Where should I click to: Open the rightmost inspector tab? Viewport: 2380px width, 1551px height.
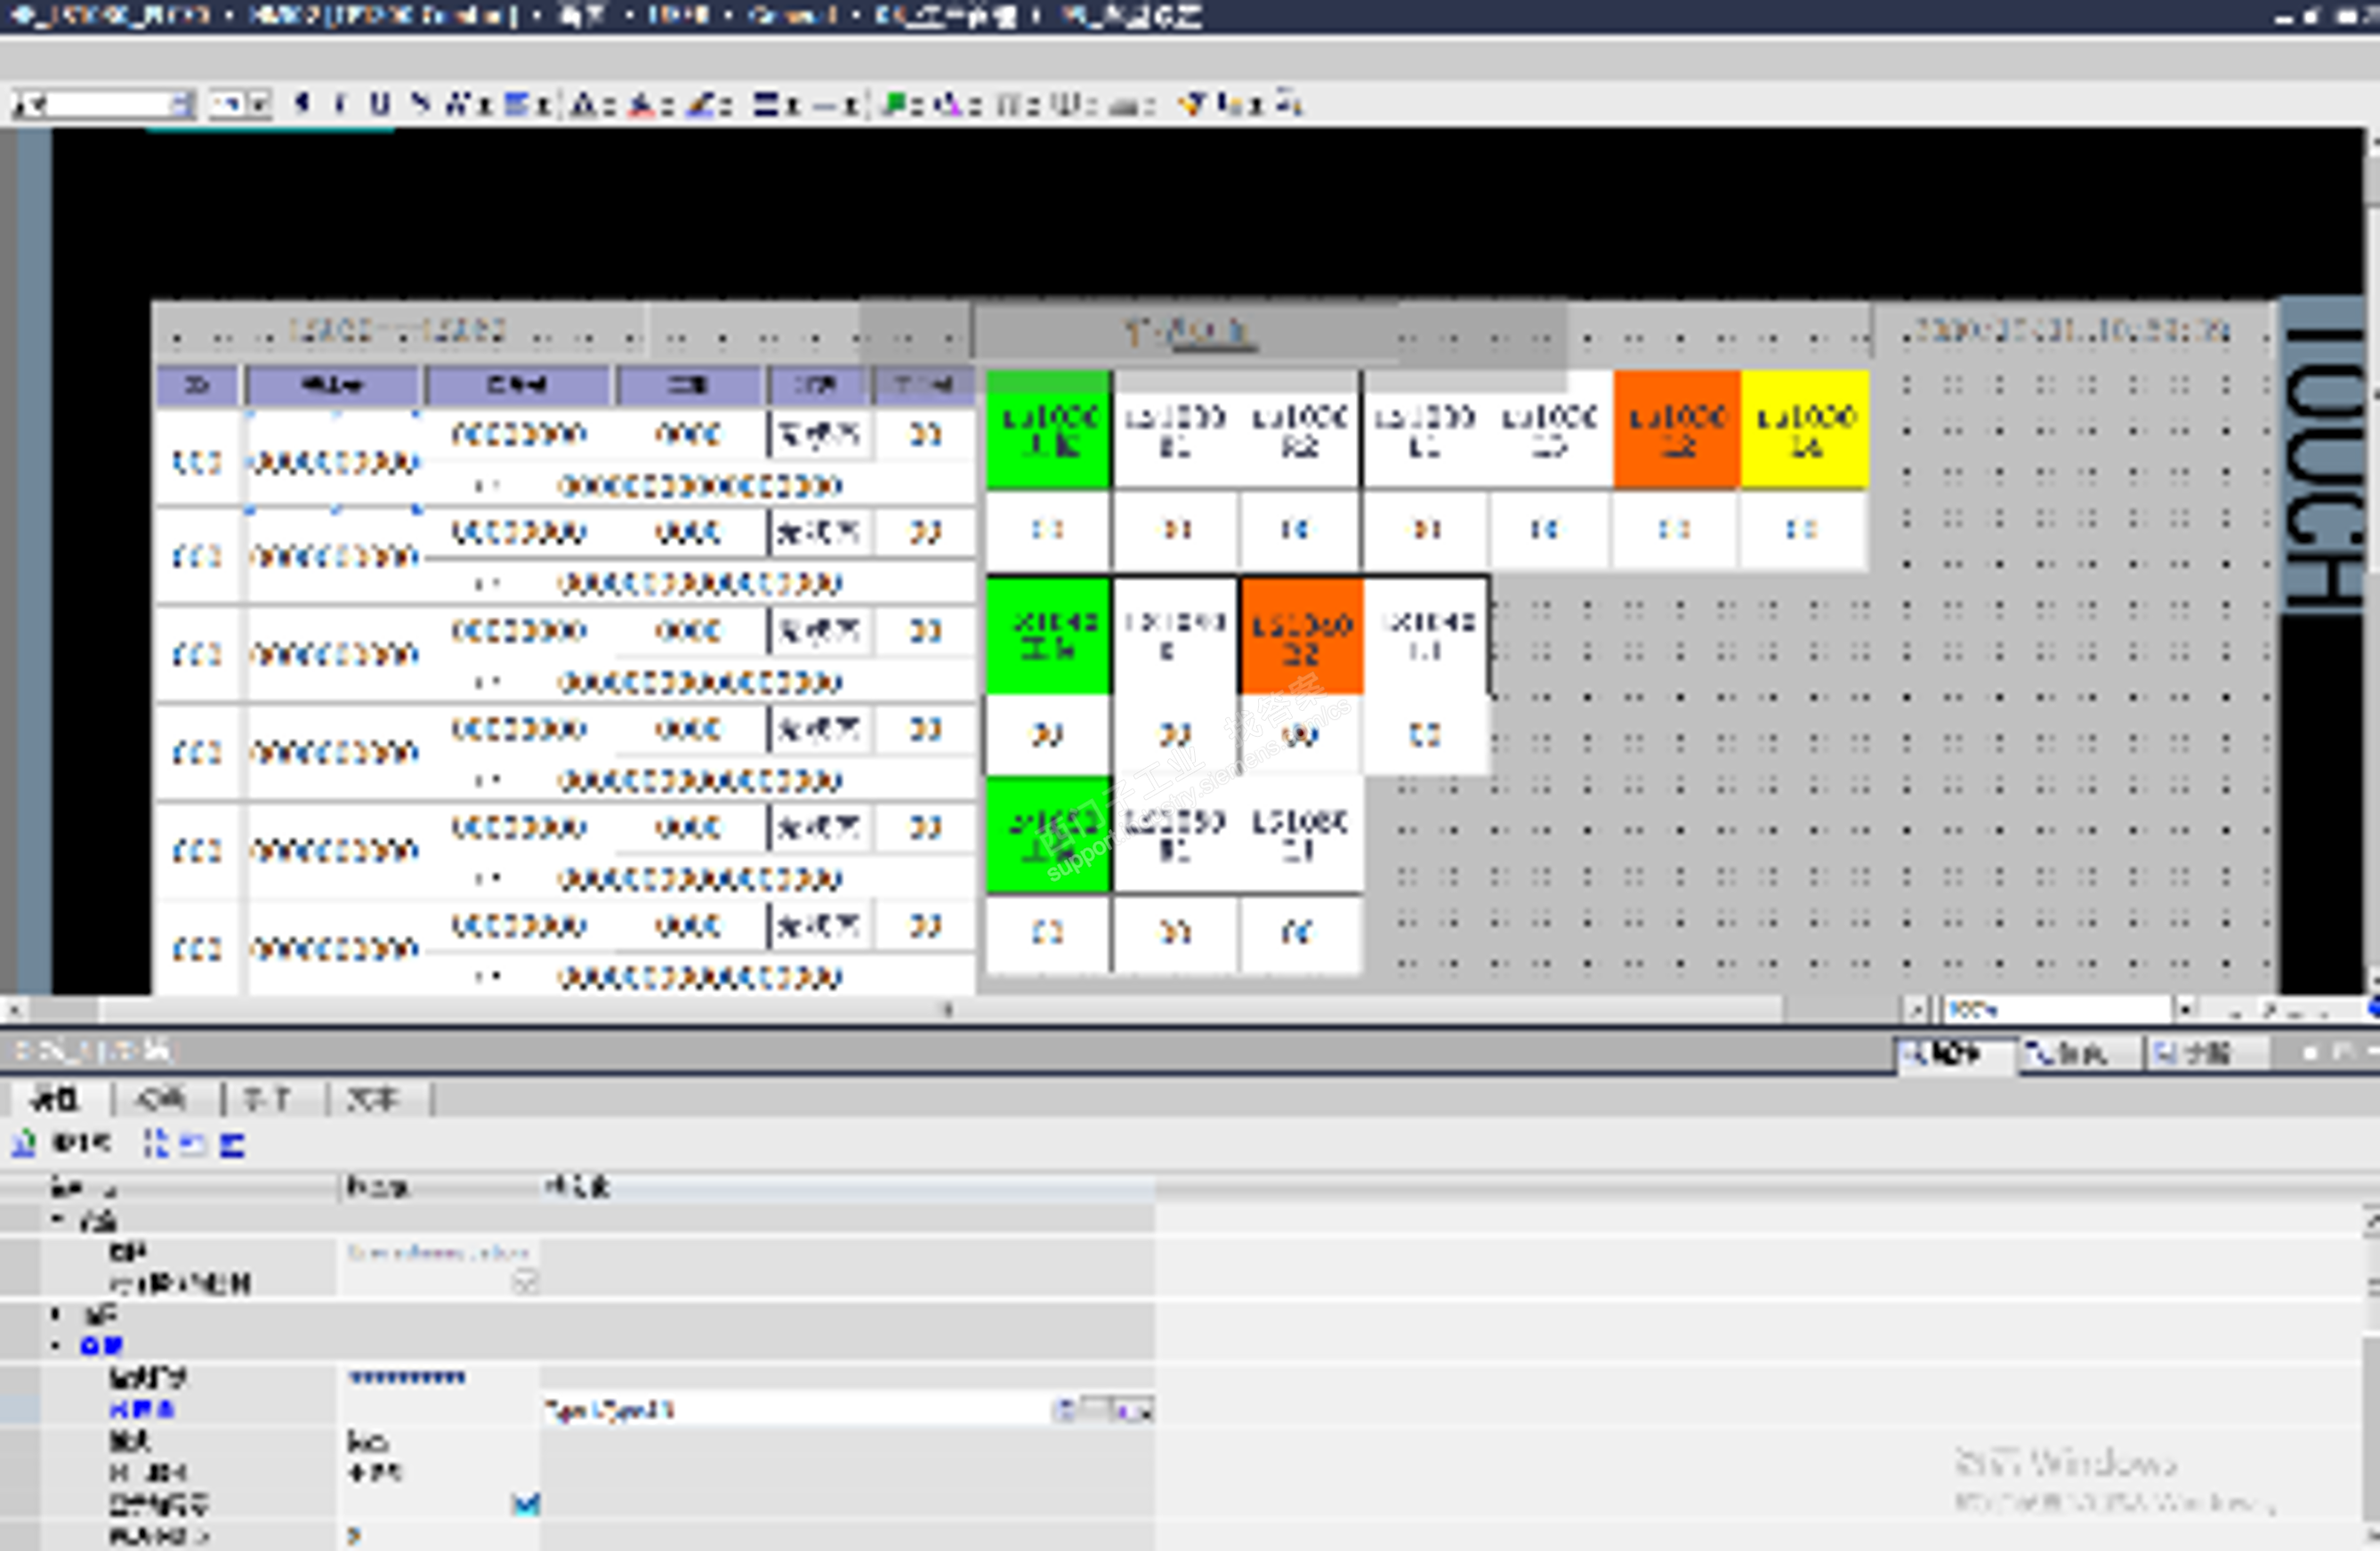click(2192, 1054)
